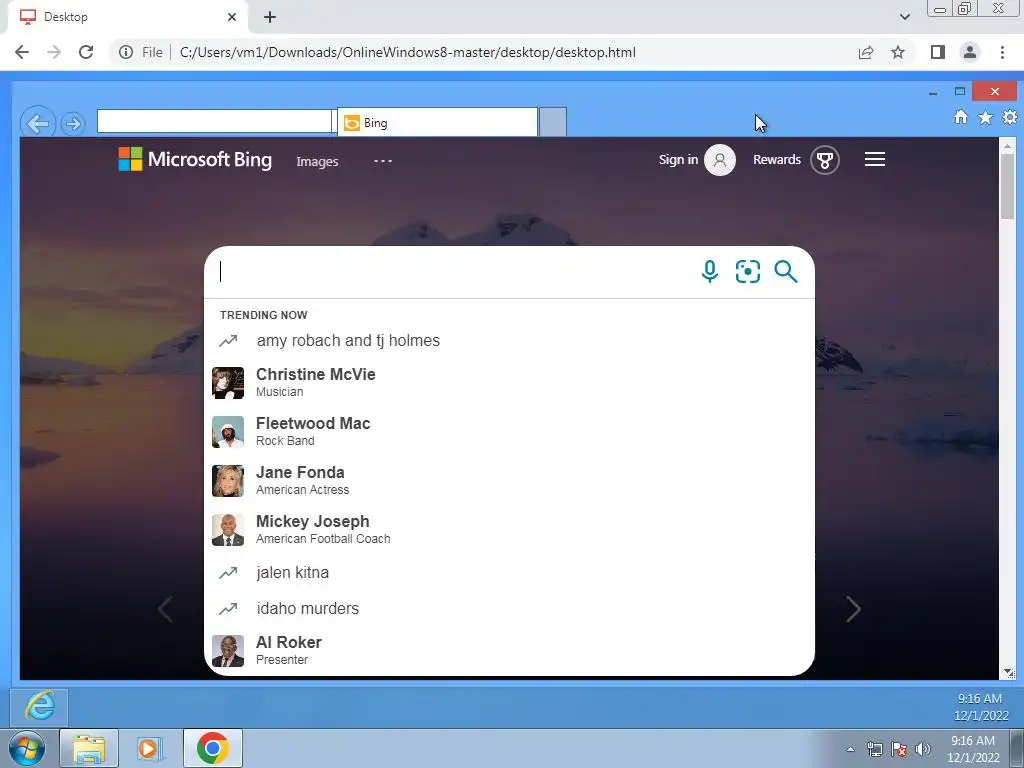Viewport: 1024px width, 768px height.
Task: Select Jane Fonda suggestion
Action: click(509, 481)
